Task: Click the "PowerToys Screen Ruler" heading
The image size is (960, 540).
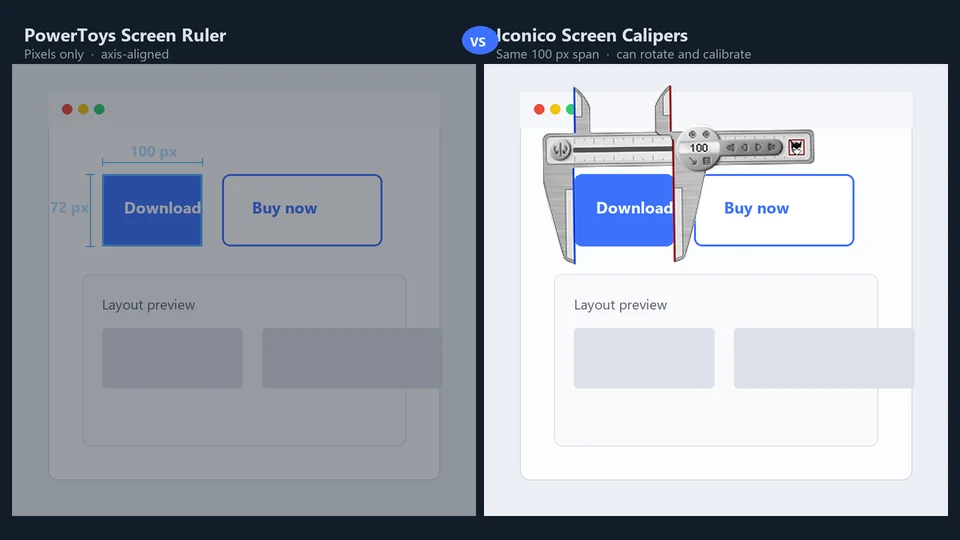Action: click(125, 36)
